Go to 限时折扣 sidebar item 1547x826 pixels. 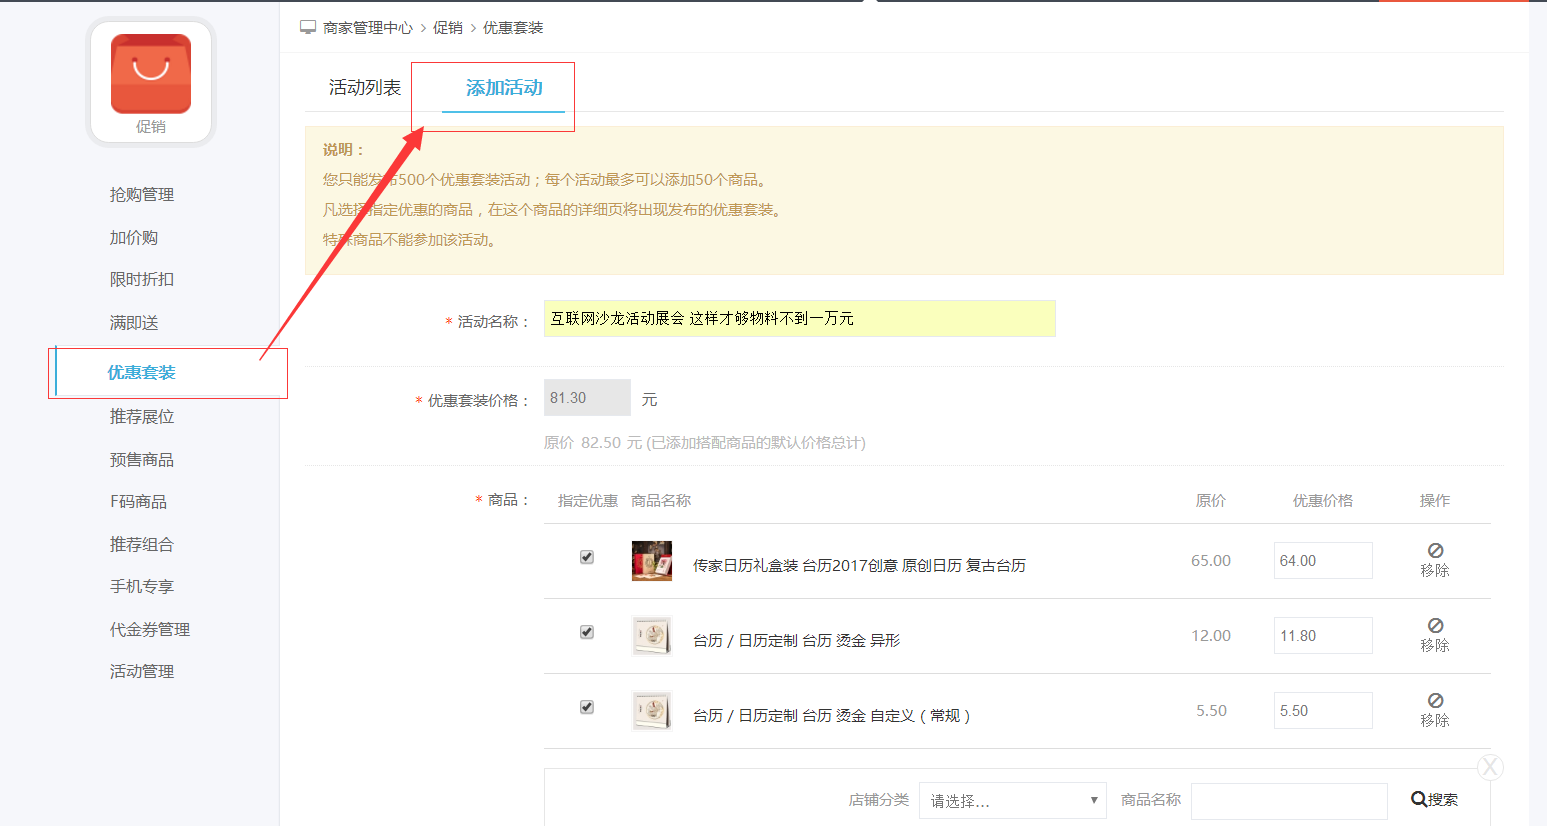click(x=142, y=280)
